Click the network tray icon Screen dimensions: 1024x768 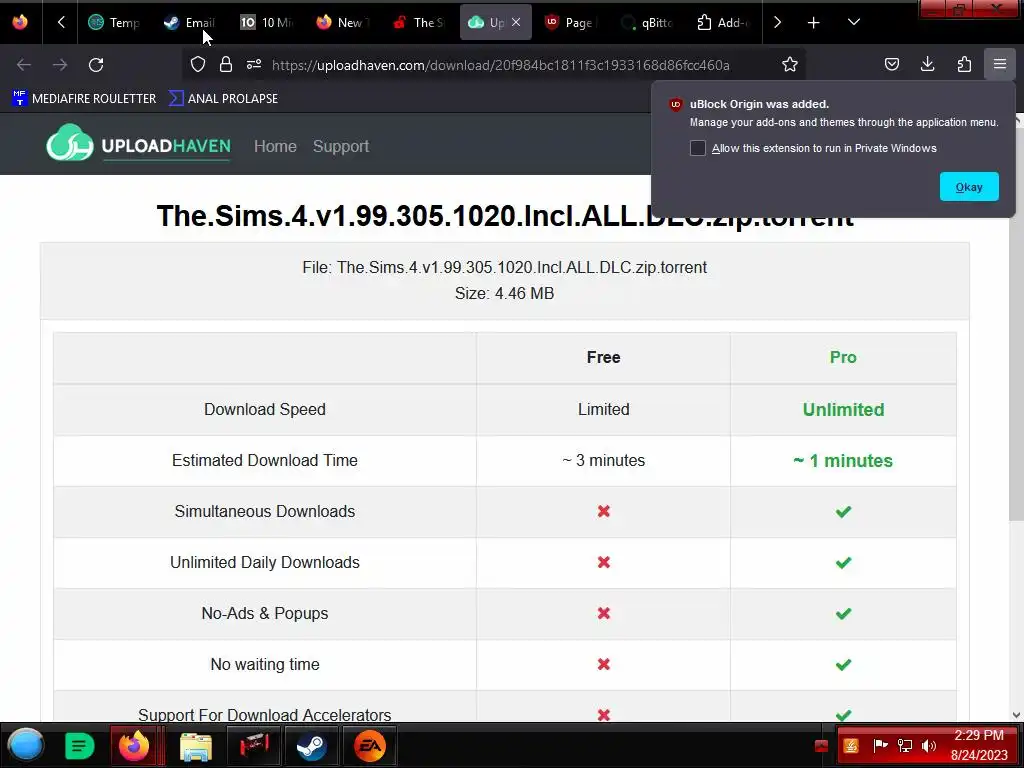tap(904, 745)
